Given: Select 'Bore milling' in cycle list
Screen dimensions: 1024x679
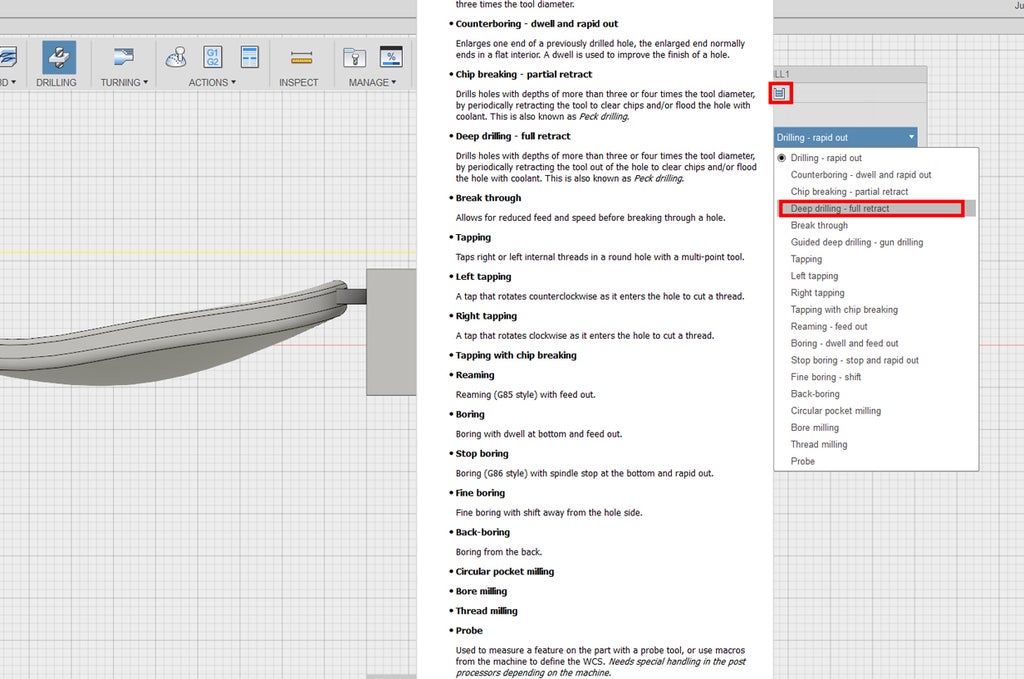Looking at the screenshot, I should (876, 428).
